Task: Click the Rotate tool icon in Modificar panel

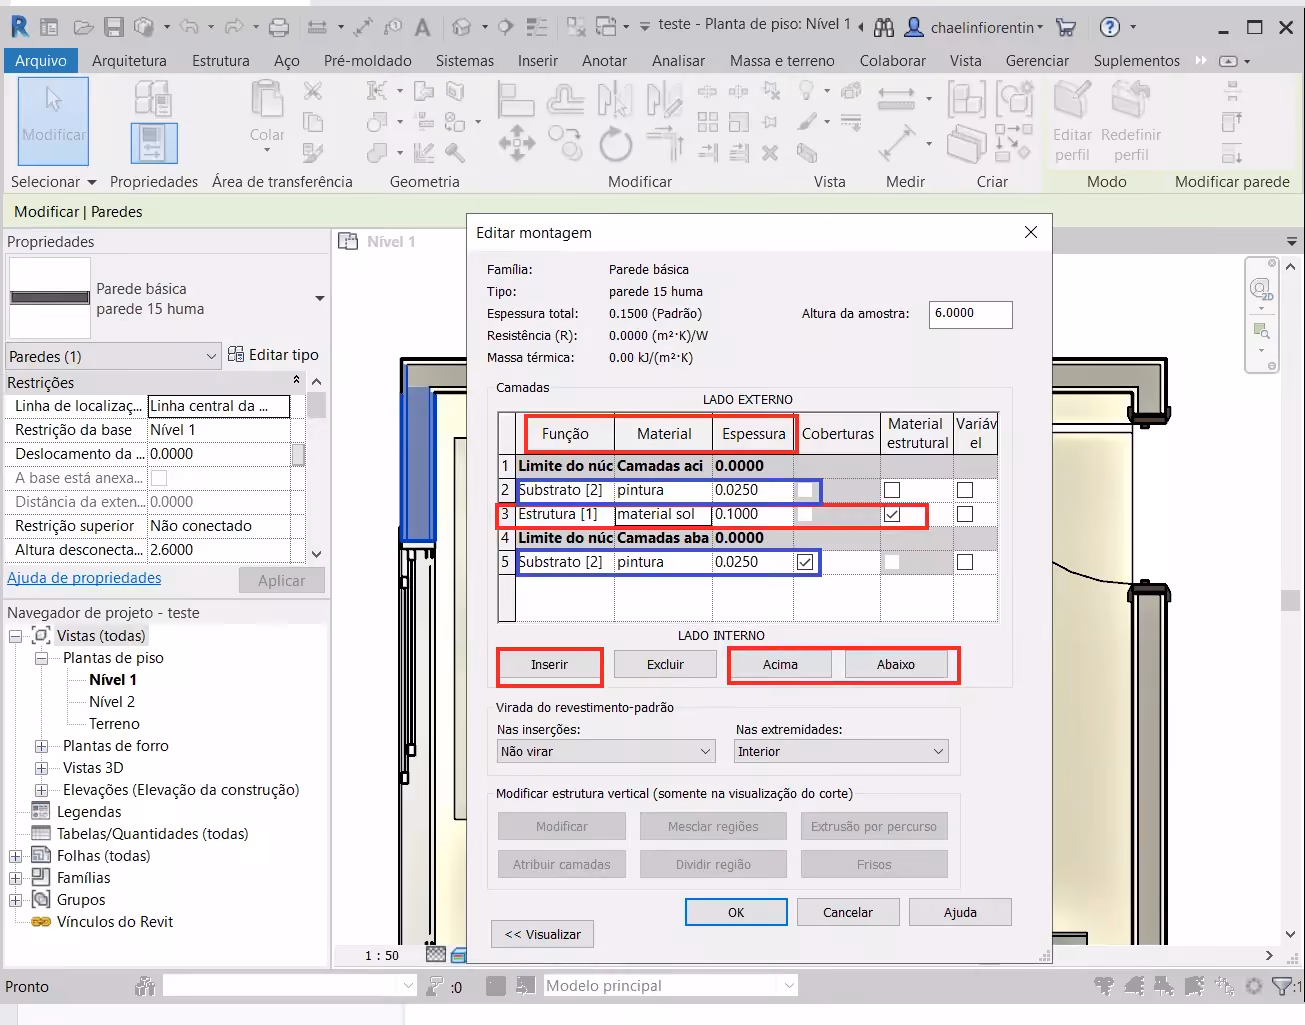Action: [x=616, y=145]
